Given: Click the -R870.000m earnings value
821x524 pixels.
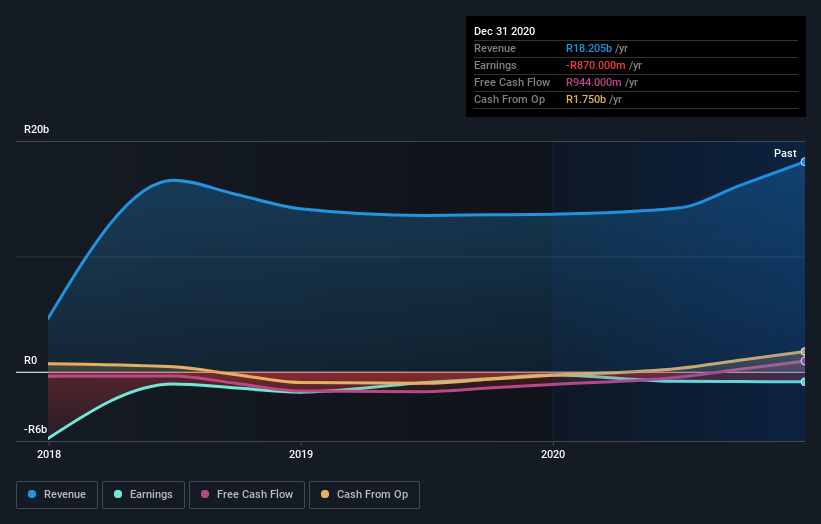Looking at the screenshot, I should point(595,65).
